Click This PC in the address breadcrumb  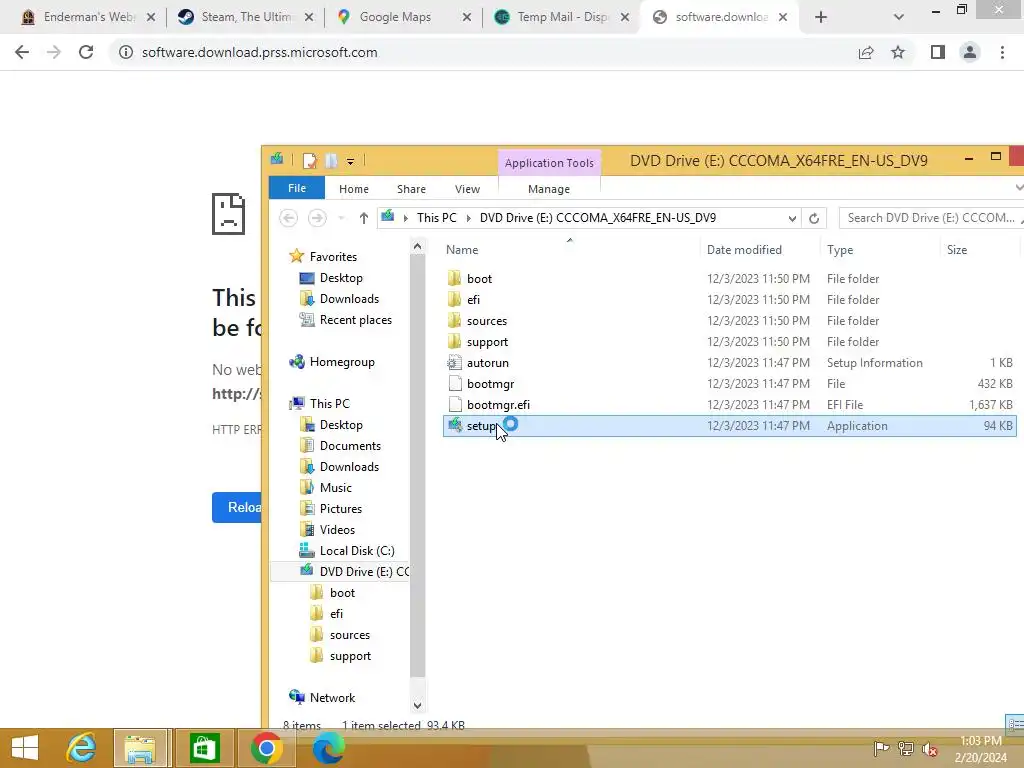click(x=436, y=217)
